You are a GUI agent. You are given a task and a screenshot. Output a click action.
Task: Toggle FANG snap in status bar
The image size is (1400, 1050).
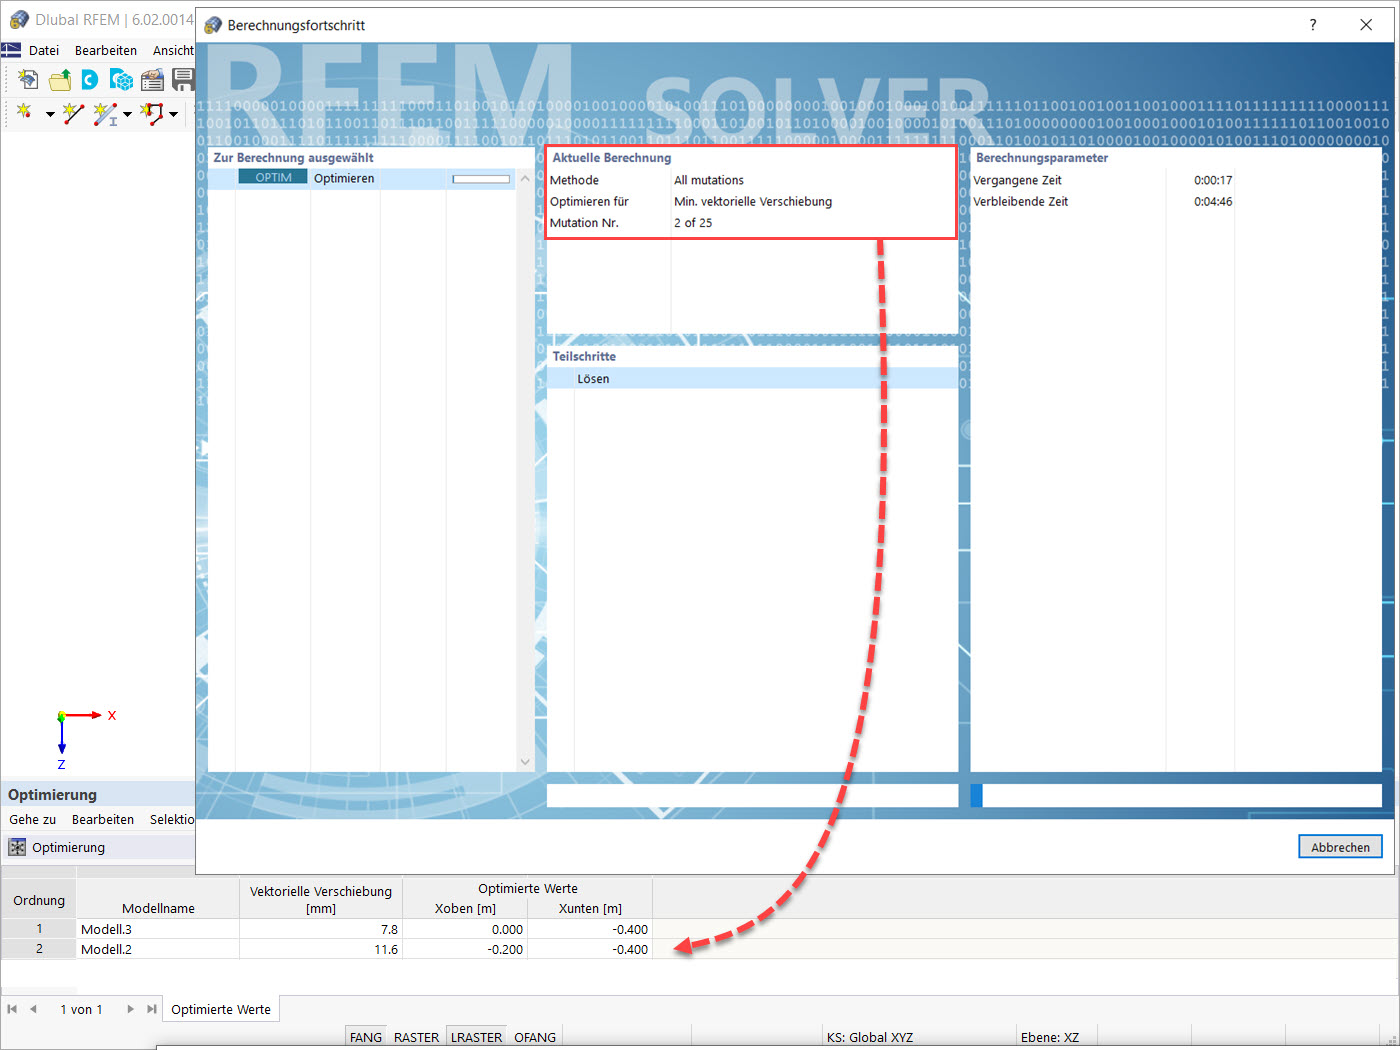[x=366, y=1037]
